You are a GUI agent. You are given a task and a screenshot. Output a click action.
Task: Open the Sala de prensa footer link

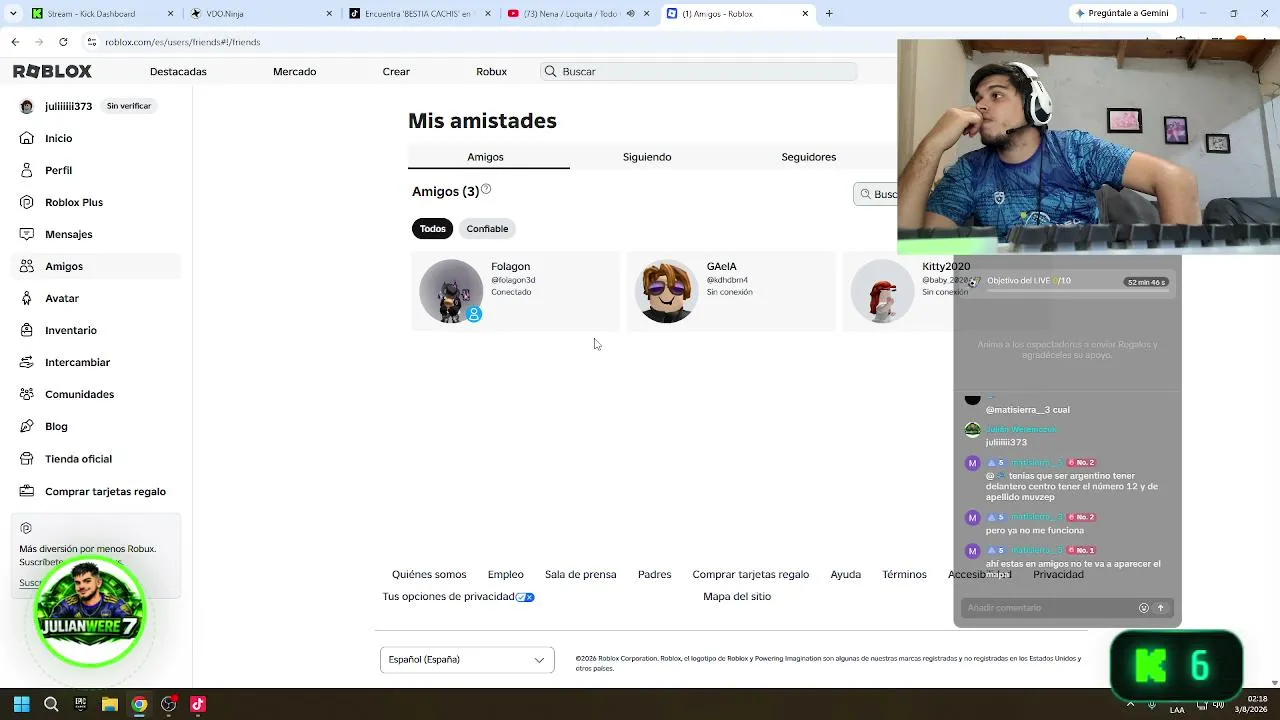tap(580, 575)
